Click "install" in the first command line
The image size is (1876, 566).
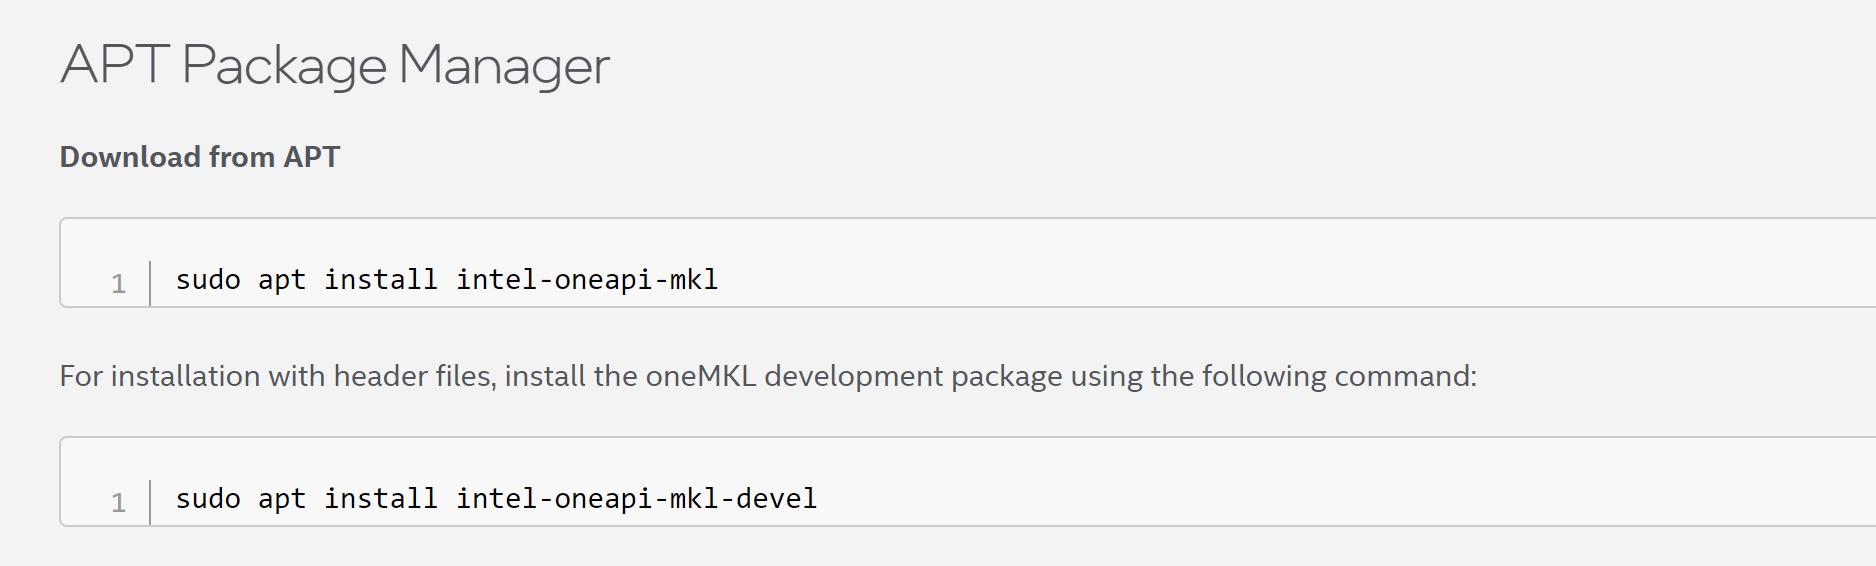pos(381,279)
